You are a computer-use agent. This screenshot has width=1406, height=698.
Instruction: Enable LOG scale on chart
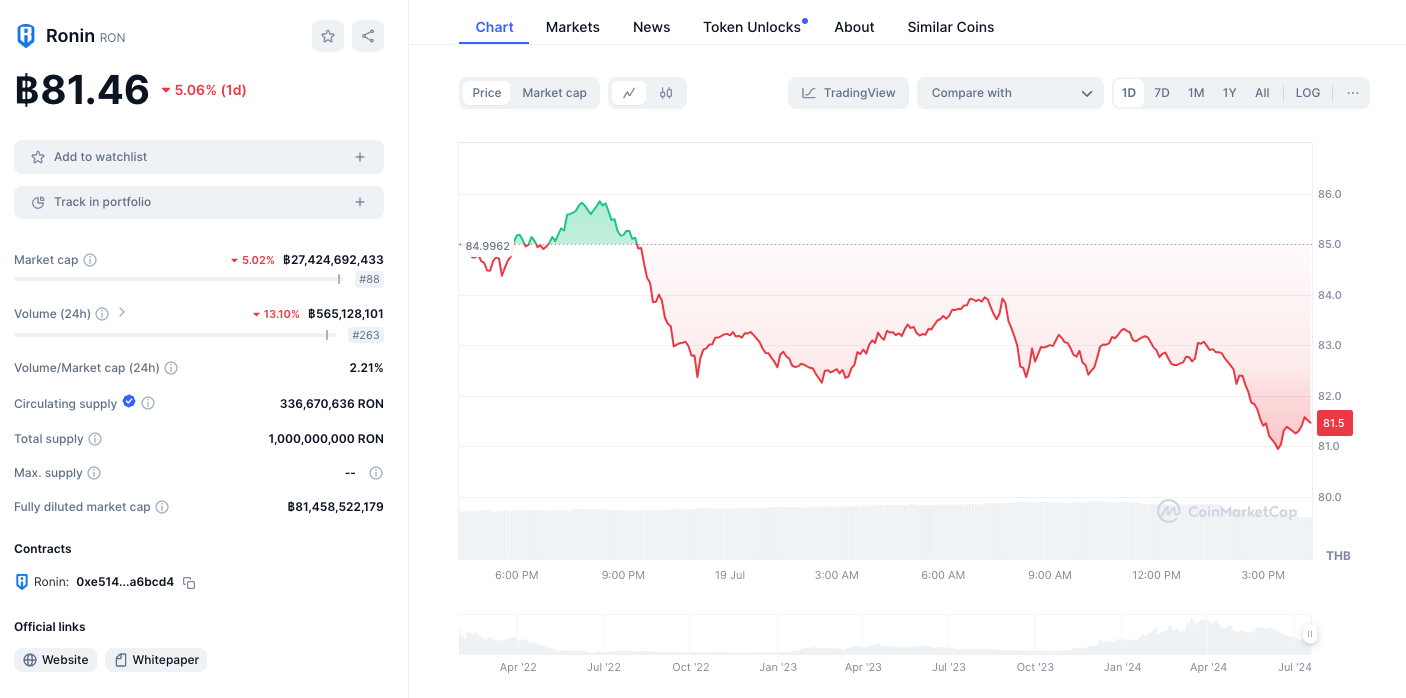point(1308,93)
